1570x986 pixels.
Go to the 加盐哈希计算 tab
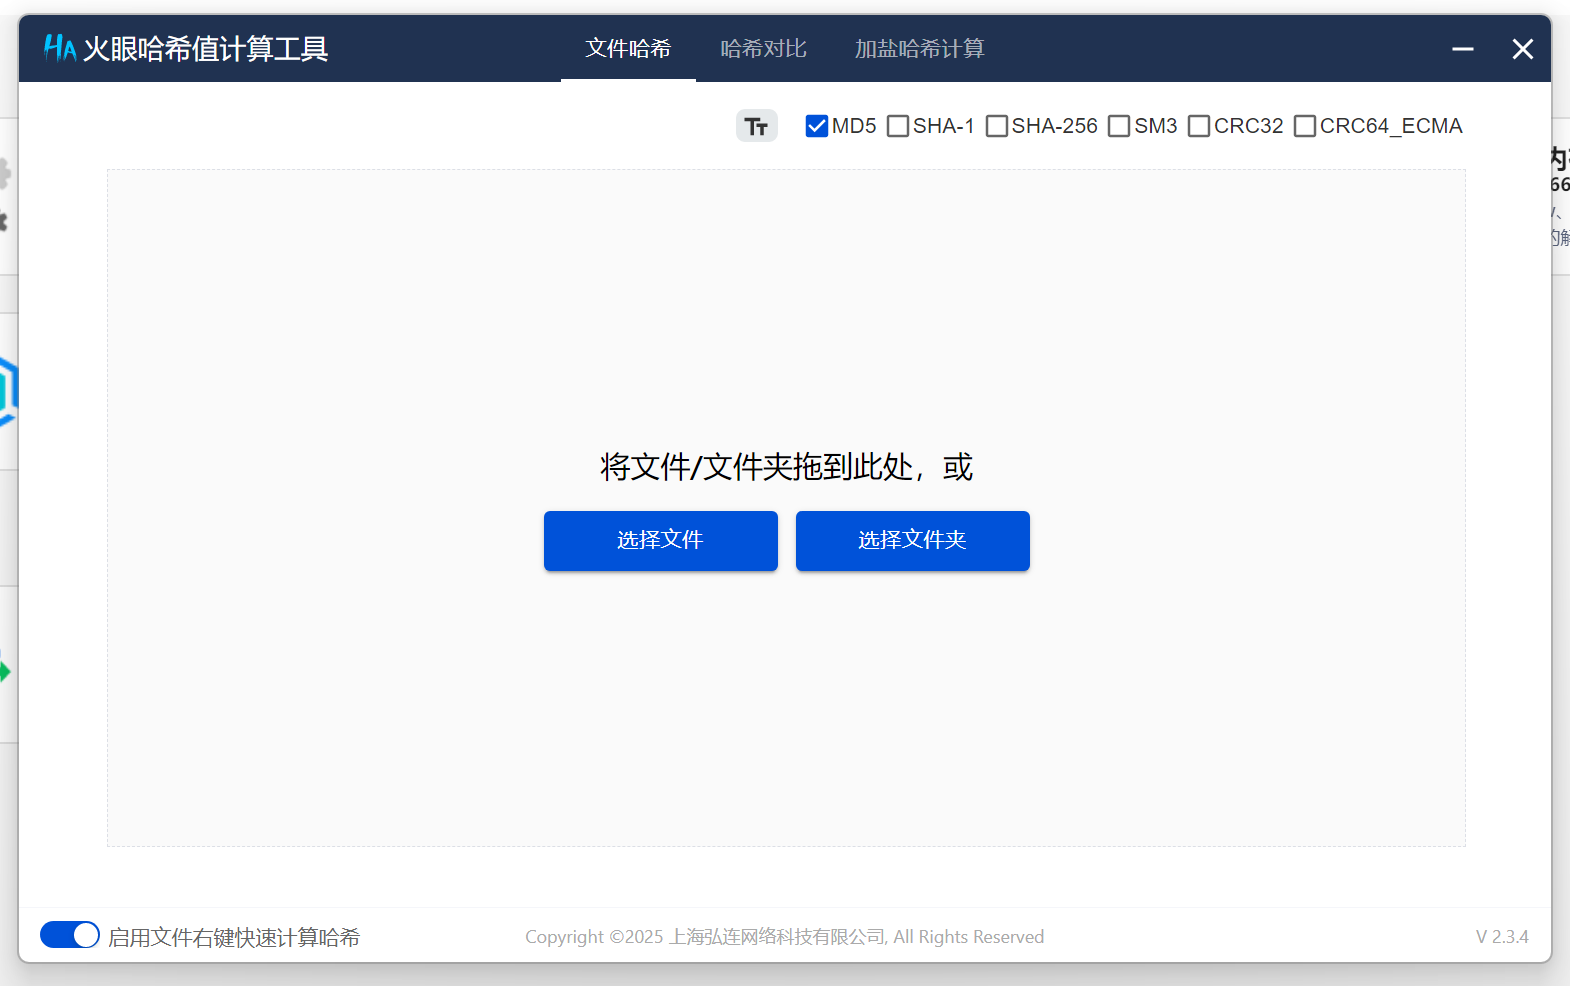click(x=919, y=49)
